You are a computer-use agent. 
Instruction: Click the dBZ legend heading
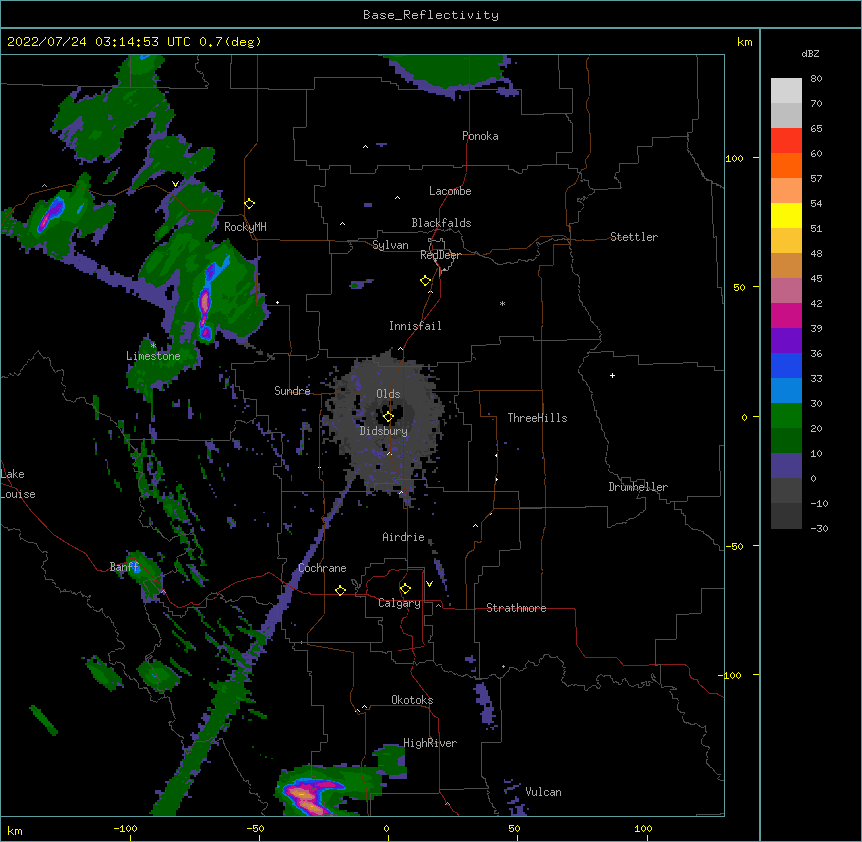[x=810, y=53]
